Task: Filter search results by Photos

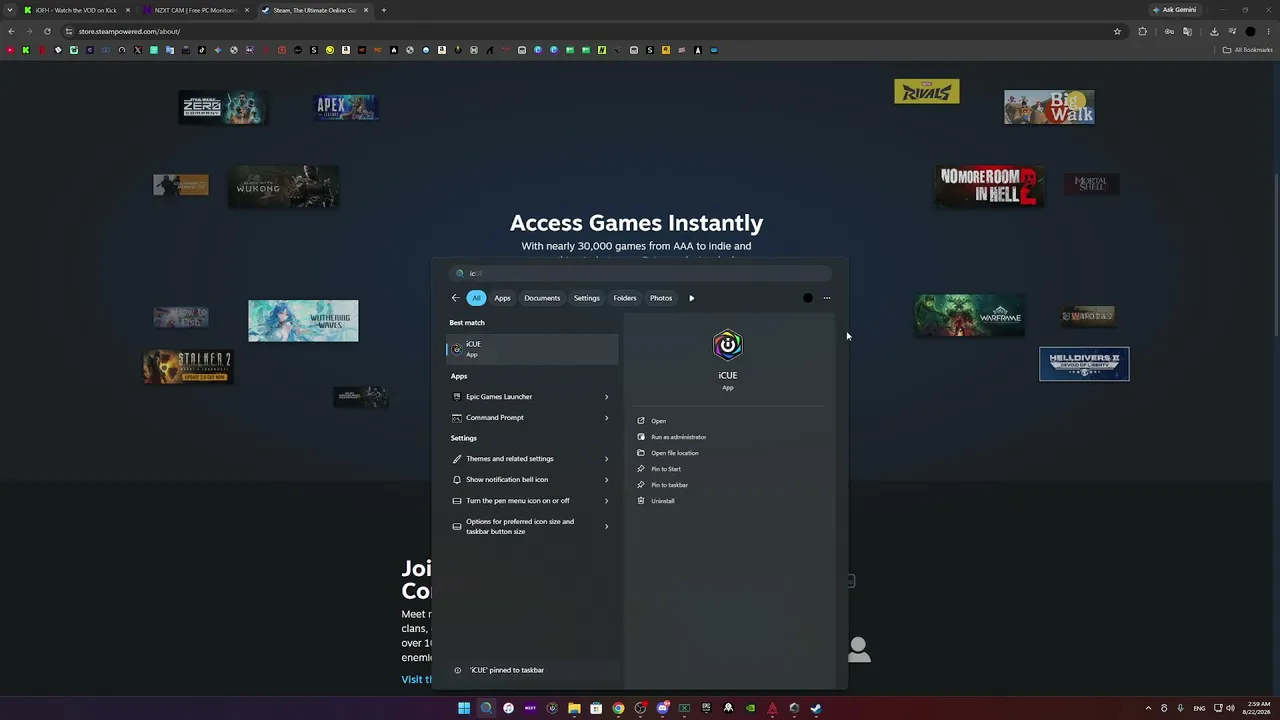Action: pyautogui.click(x=661, y=298)
